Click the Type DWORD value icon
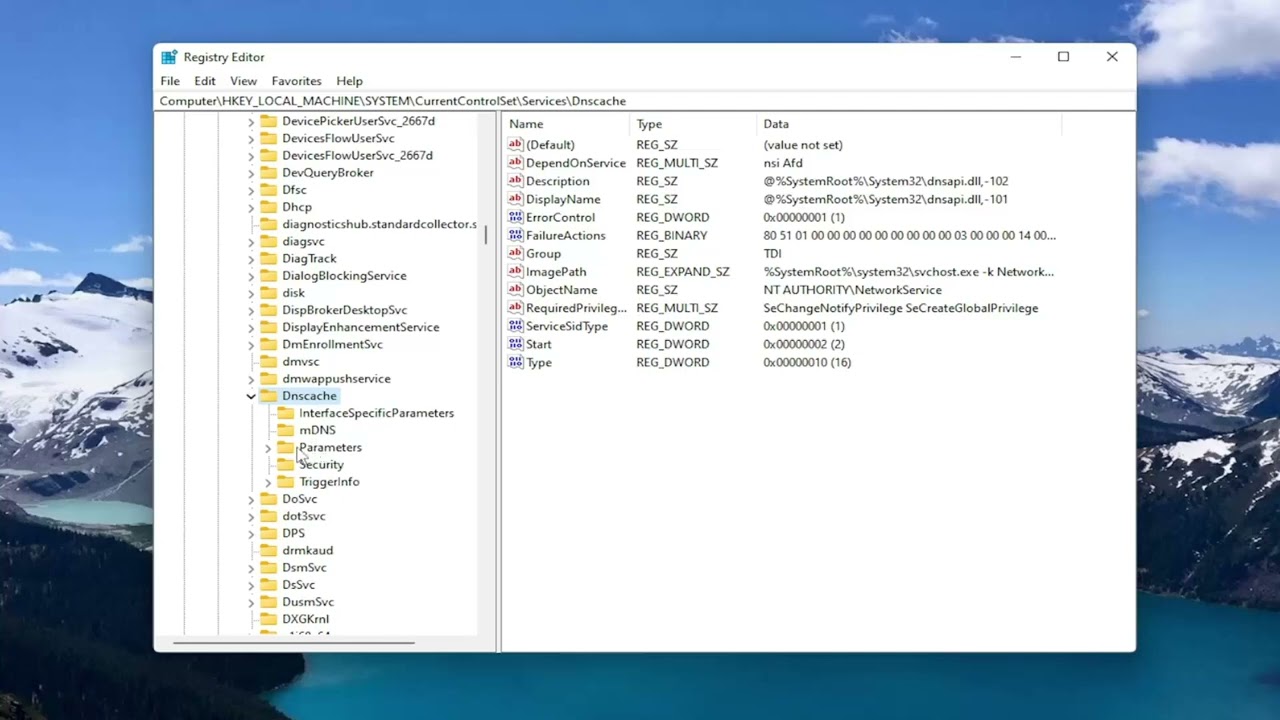 515,362
